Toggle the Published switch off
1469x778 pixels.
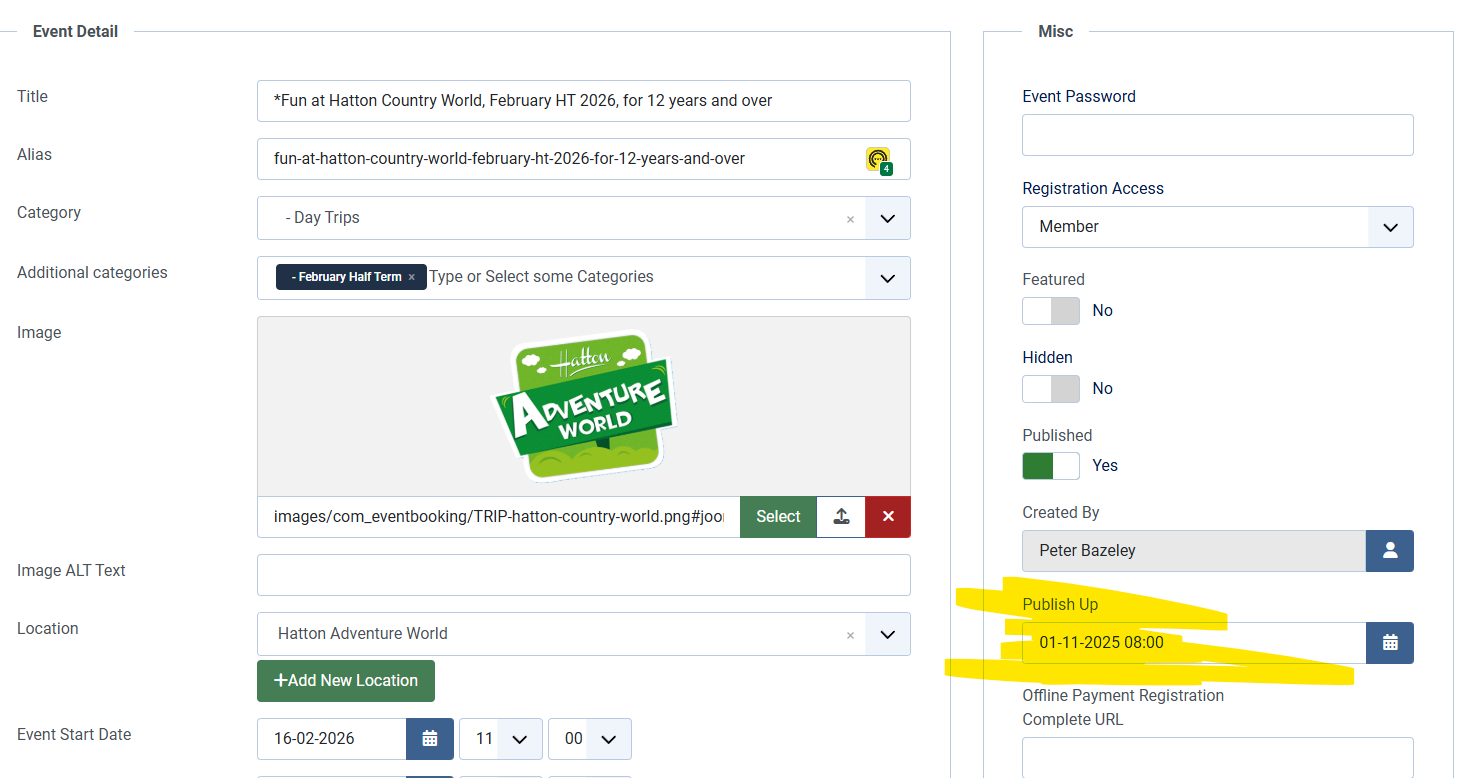coord(1051,466)
